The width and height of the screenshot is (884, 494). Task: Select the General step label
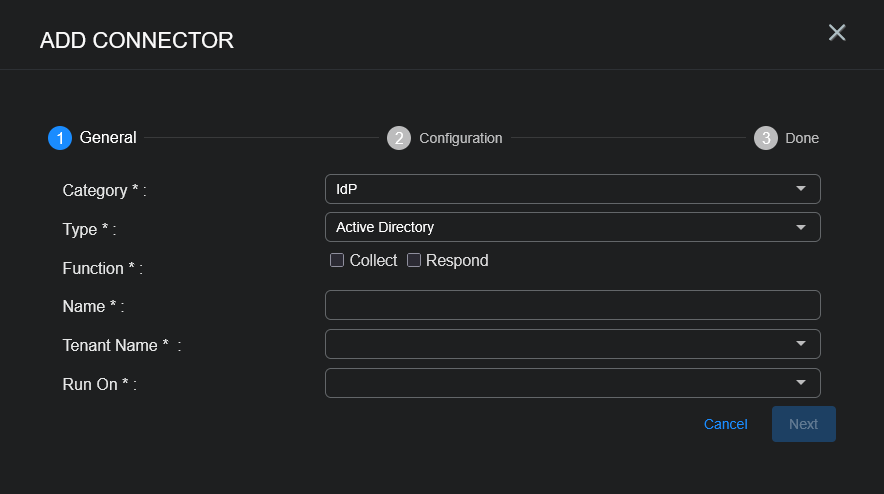(x=108, y=138)
